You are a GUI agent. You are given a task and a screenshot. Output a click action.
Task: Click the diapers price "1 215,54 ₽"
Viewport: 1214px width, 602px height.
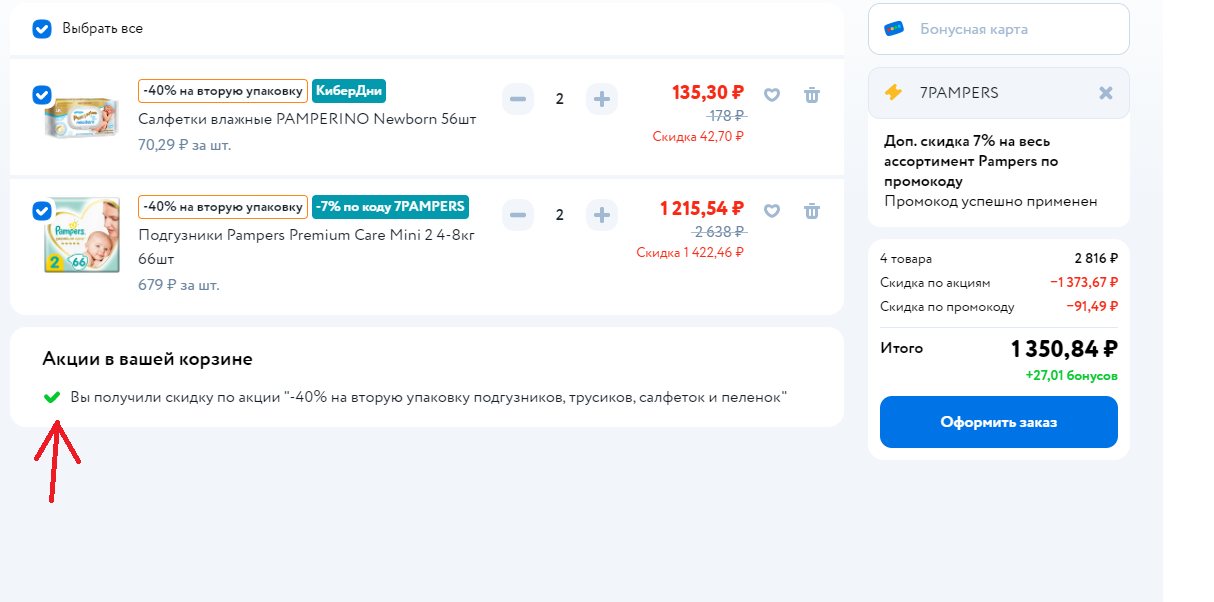pyautogui.click(x=702, y=208)
